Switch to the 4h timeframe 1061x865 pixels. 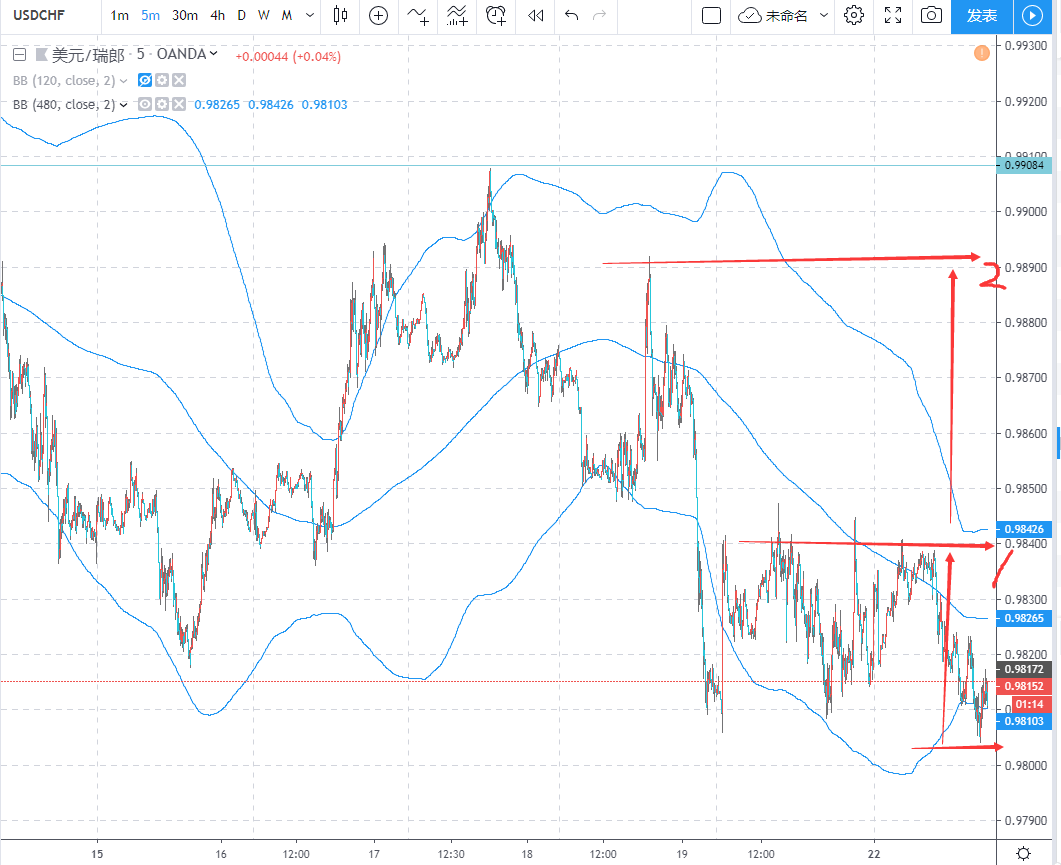pyautogui.click(x=217, y=15)
